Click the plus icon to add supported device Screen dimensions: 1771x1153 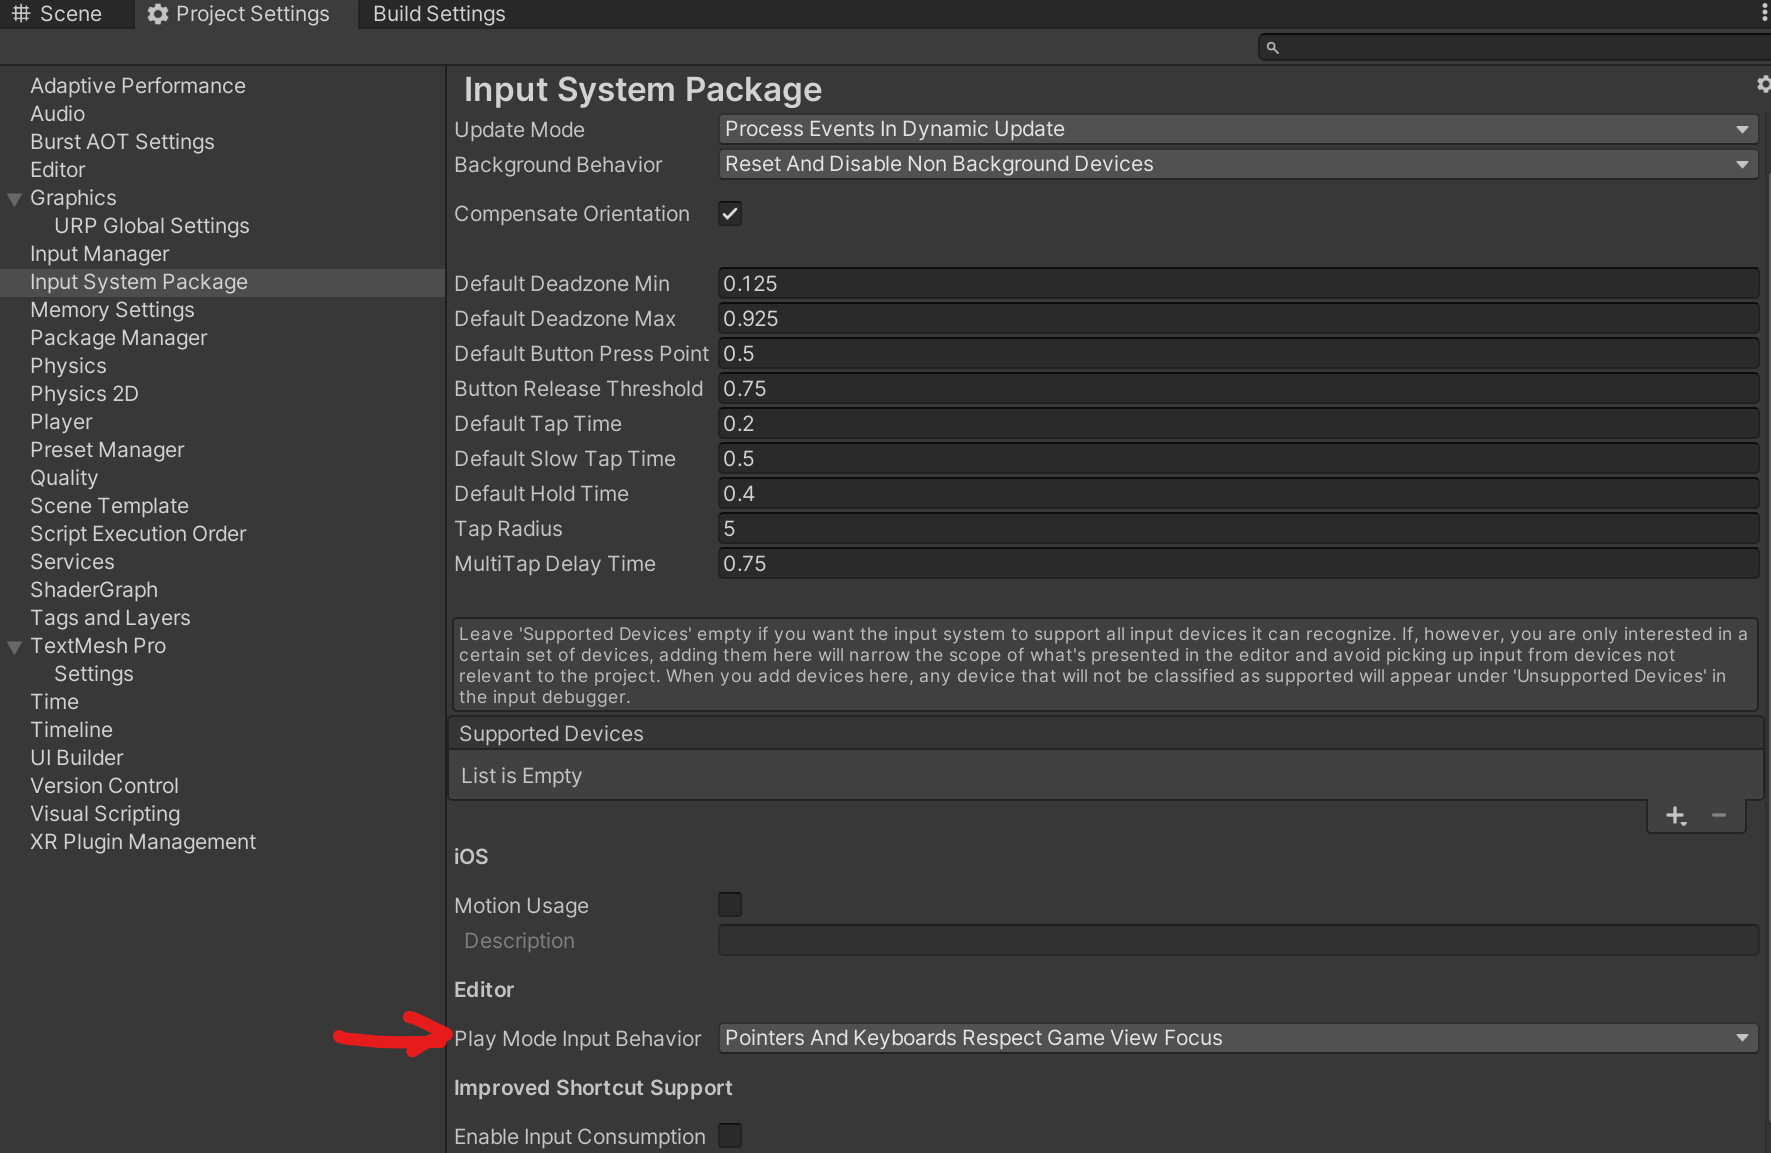coord(1676,816)
